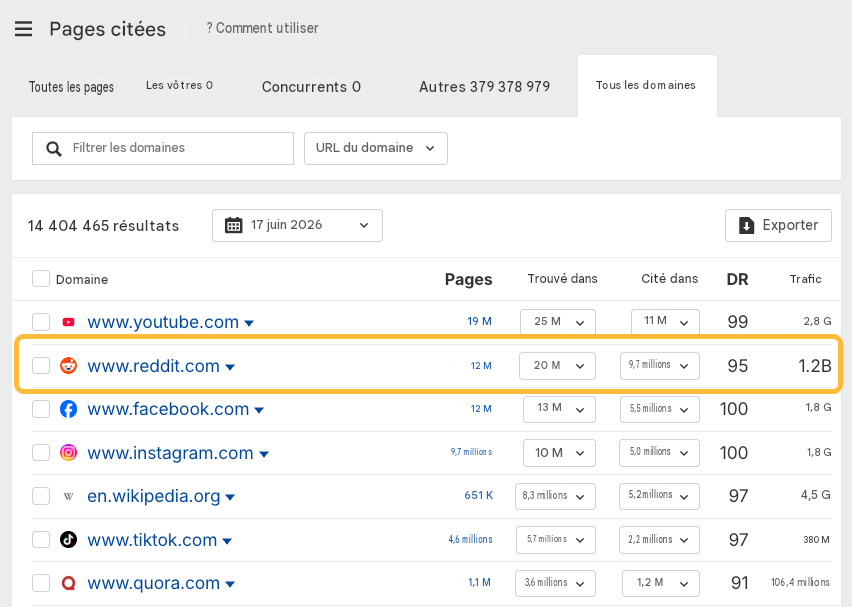Open www.tiktok.com domain link
This screenshot has height=607, width=852.
(x=152, y=540)
